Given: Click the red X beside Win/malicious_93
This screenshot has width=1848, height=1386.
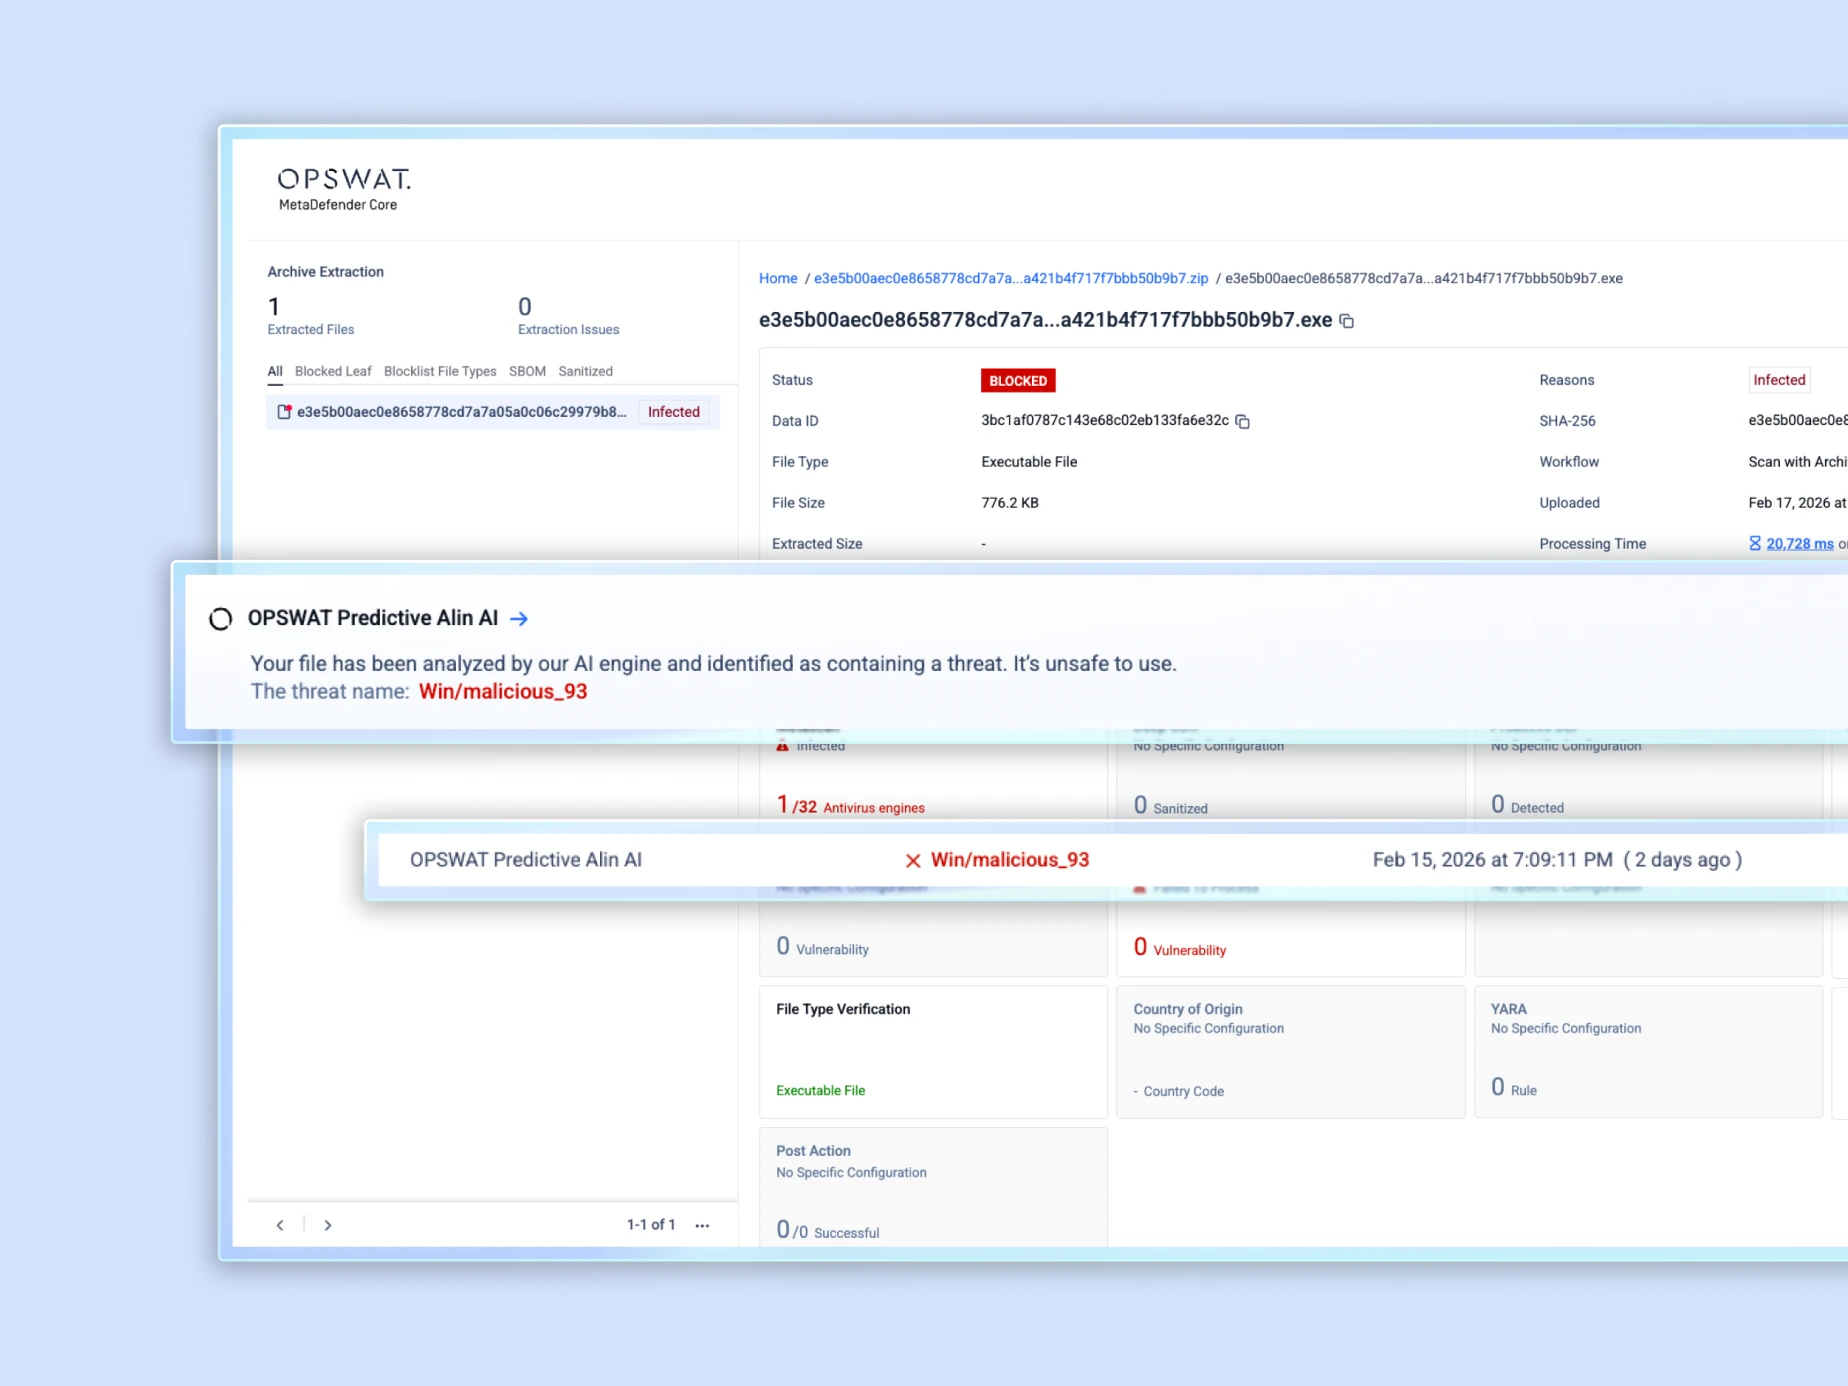Looking at the screenshot, I should [x=912, y=860].
